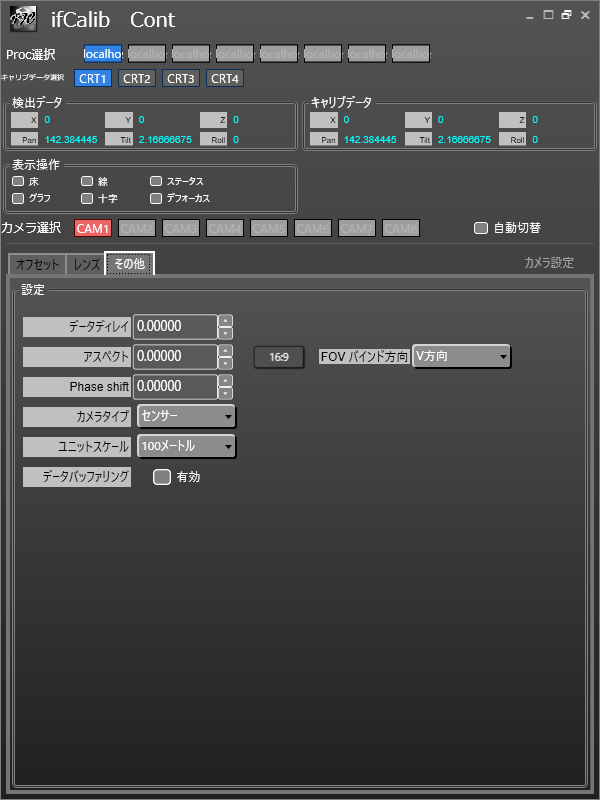600x800 pixels.
Task: Enable the 自動切替 checkbox
Action: pos(481,228)
